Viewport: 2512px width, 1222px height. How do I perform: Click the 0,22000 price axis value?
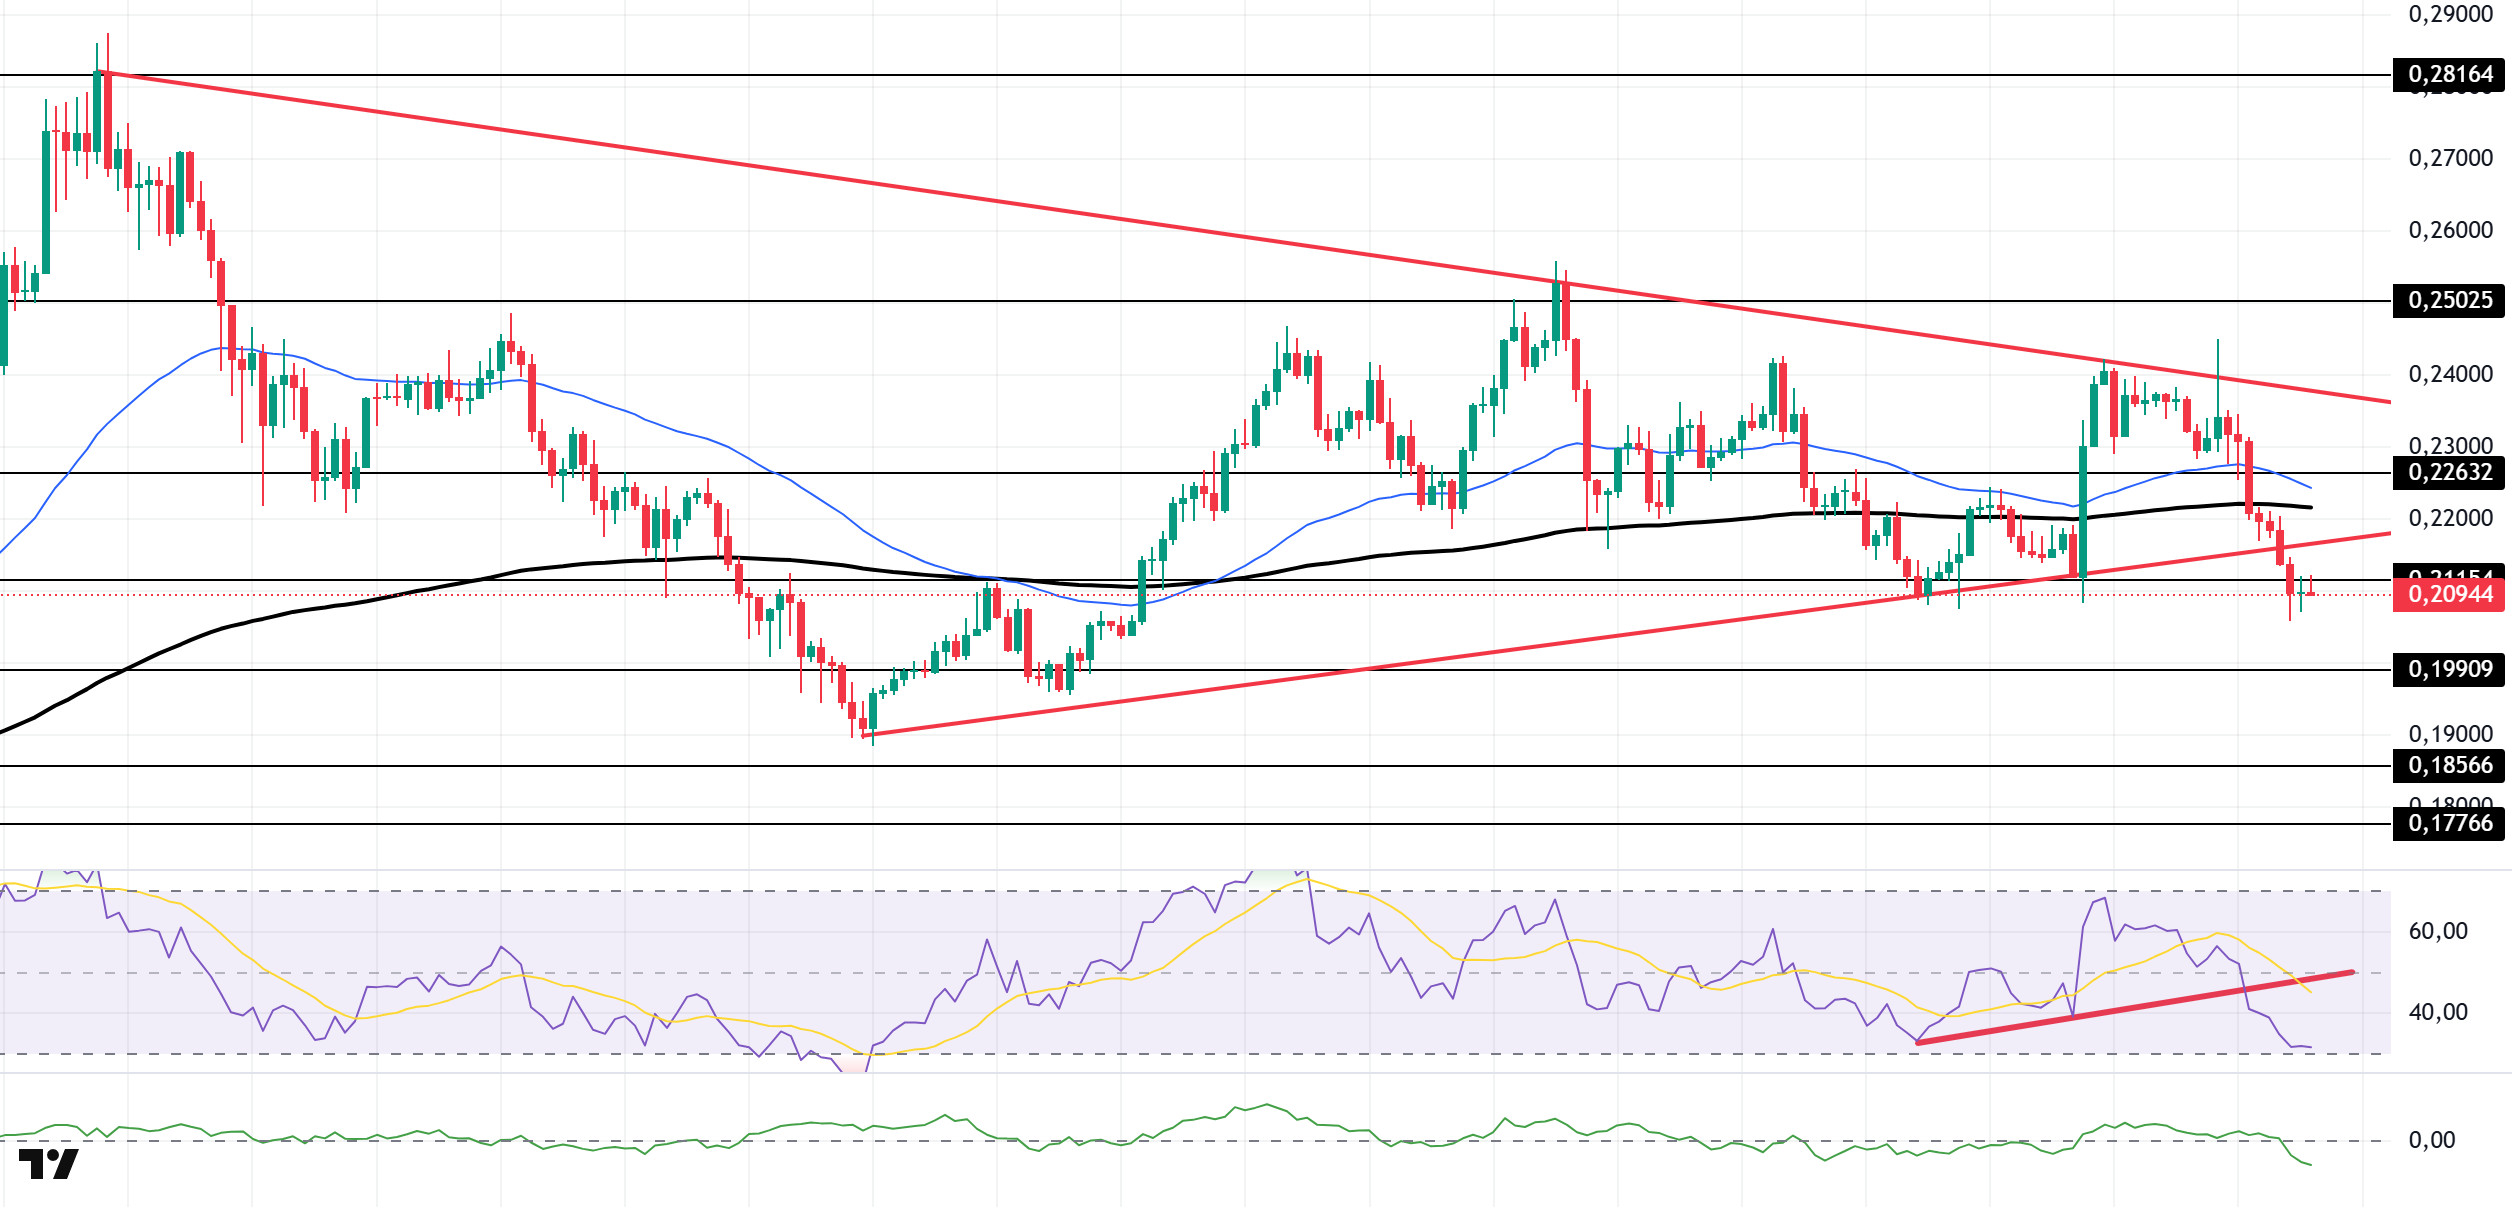click(x=2450, y=518)
